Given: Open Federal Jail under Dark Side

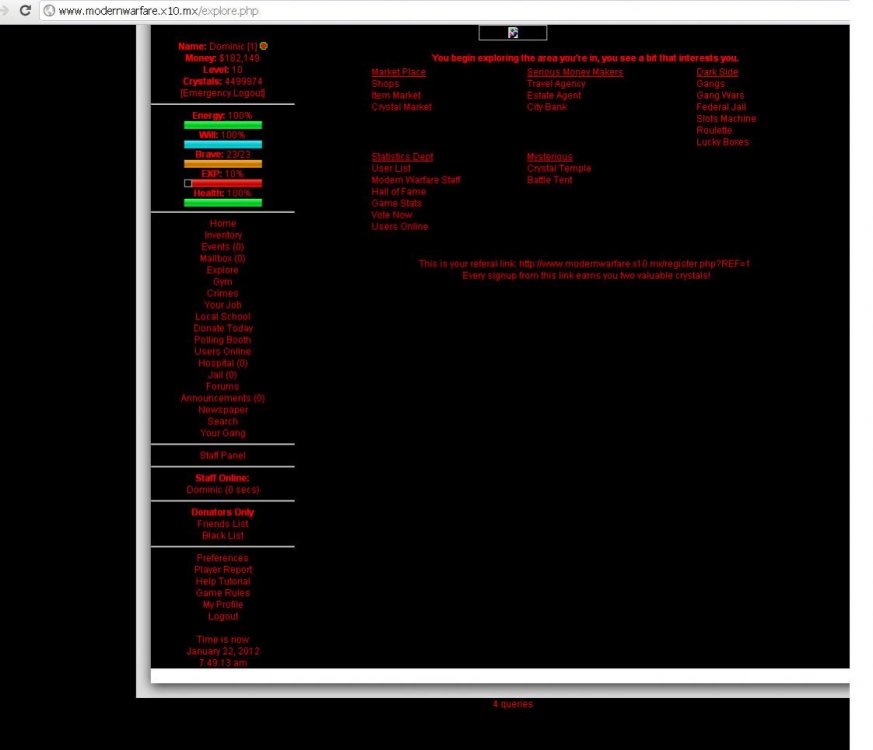Looking at the screenshot, I should [721, 107].
